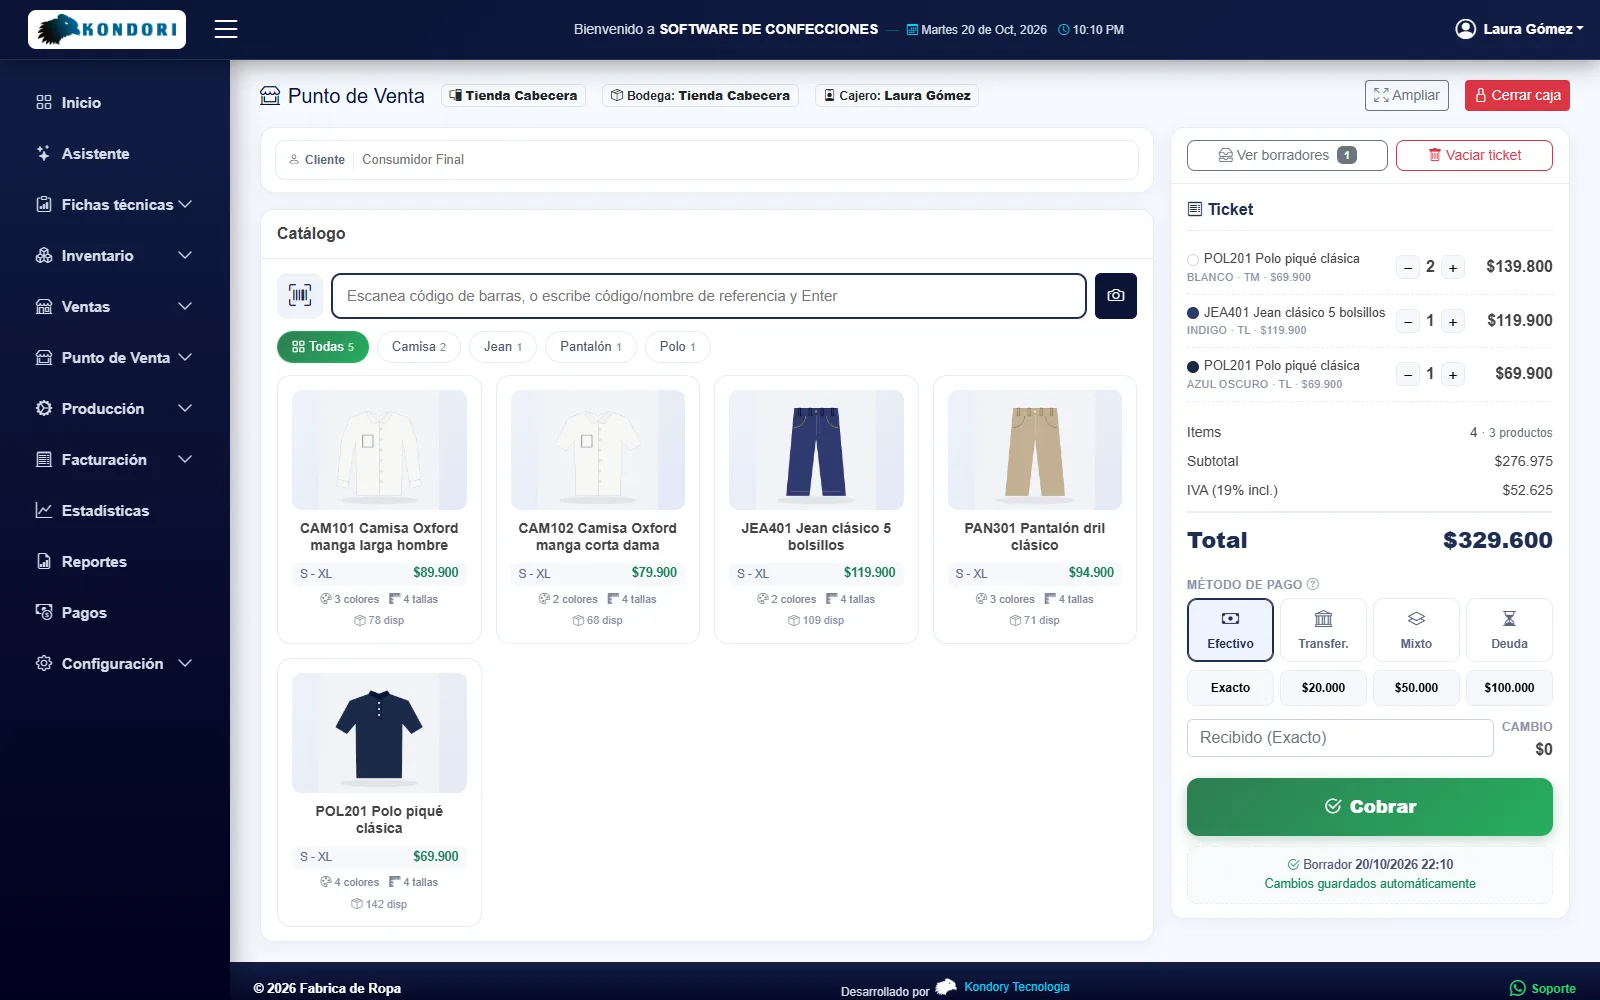Viewport: 1600px width, 1000px height.
Task: Select Mixto payment method
Action: (1416, 630)
